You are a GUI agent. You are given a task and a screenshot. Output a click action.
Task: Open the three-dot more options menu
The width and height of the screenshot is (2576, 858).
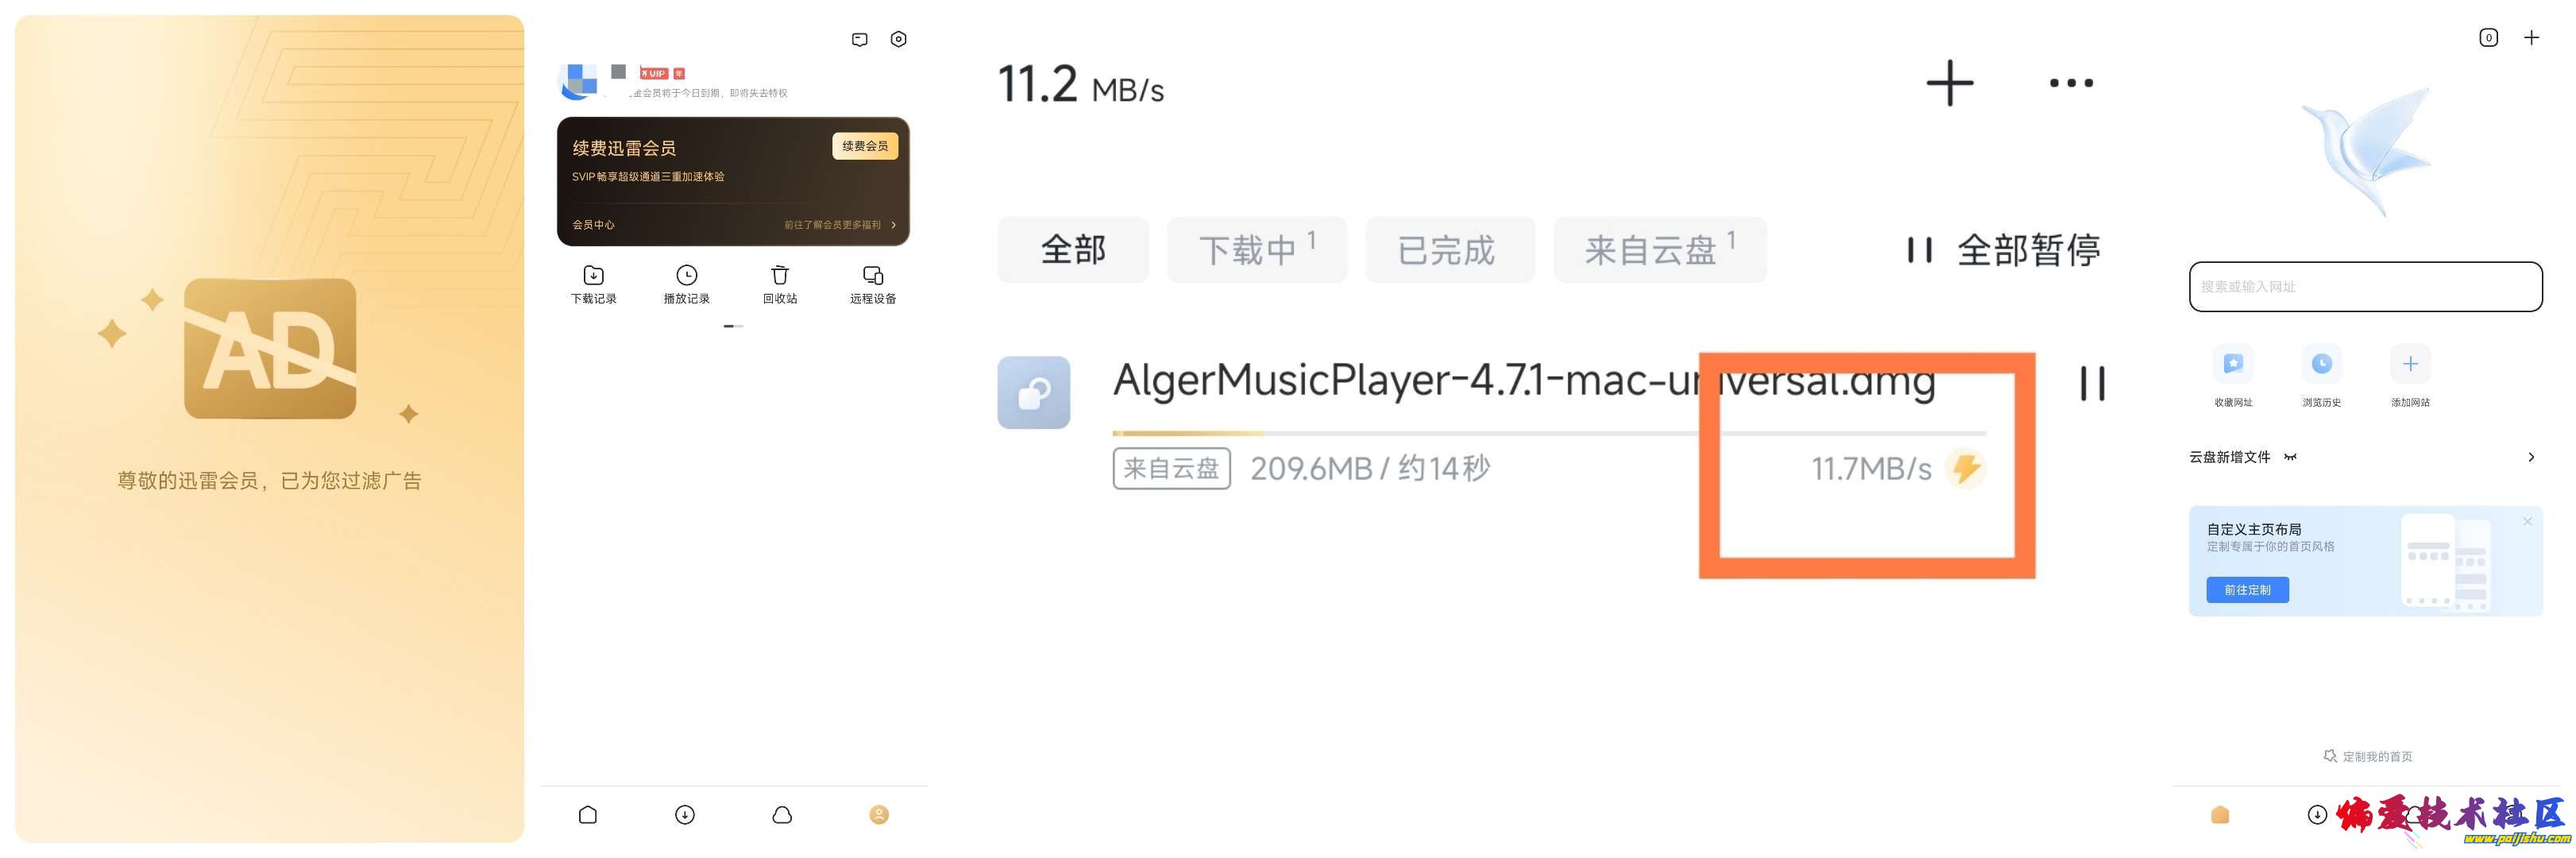(x=2070, y=83)
